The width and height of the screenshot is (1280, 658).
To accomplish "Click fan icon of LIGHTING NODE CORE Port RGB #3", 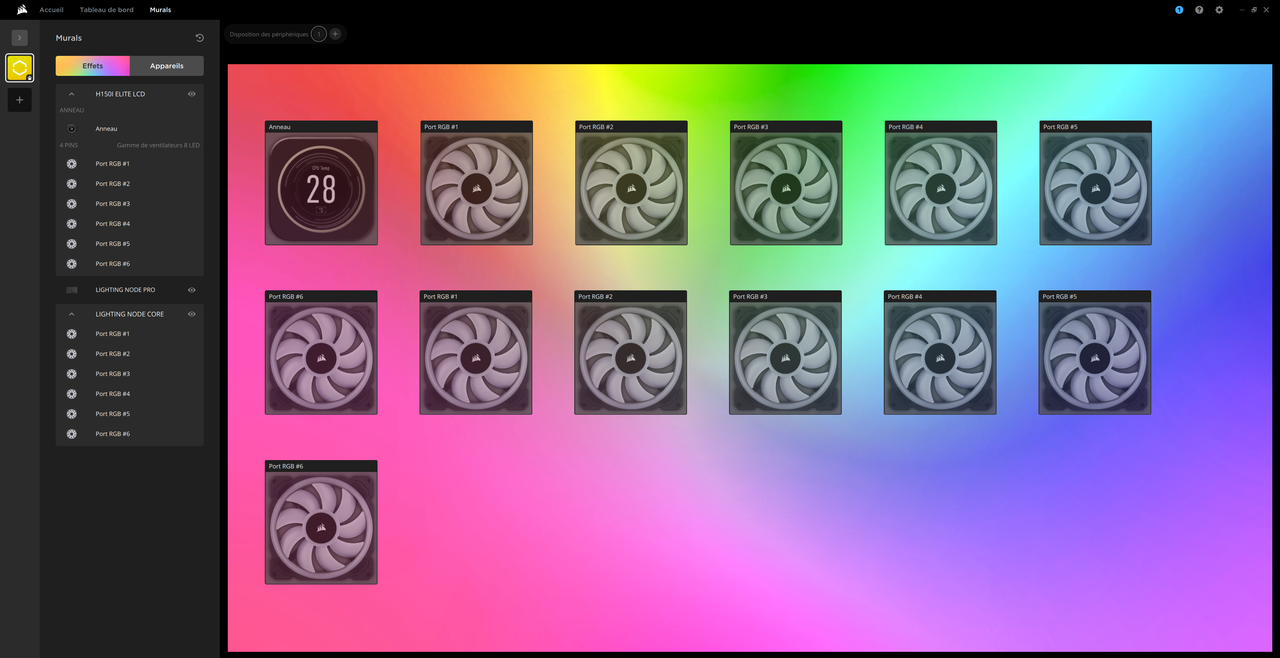I will [x=71, y=373].
